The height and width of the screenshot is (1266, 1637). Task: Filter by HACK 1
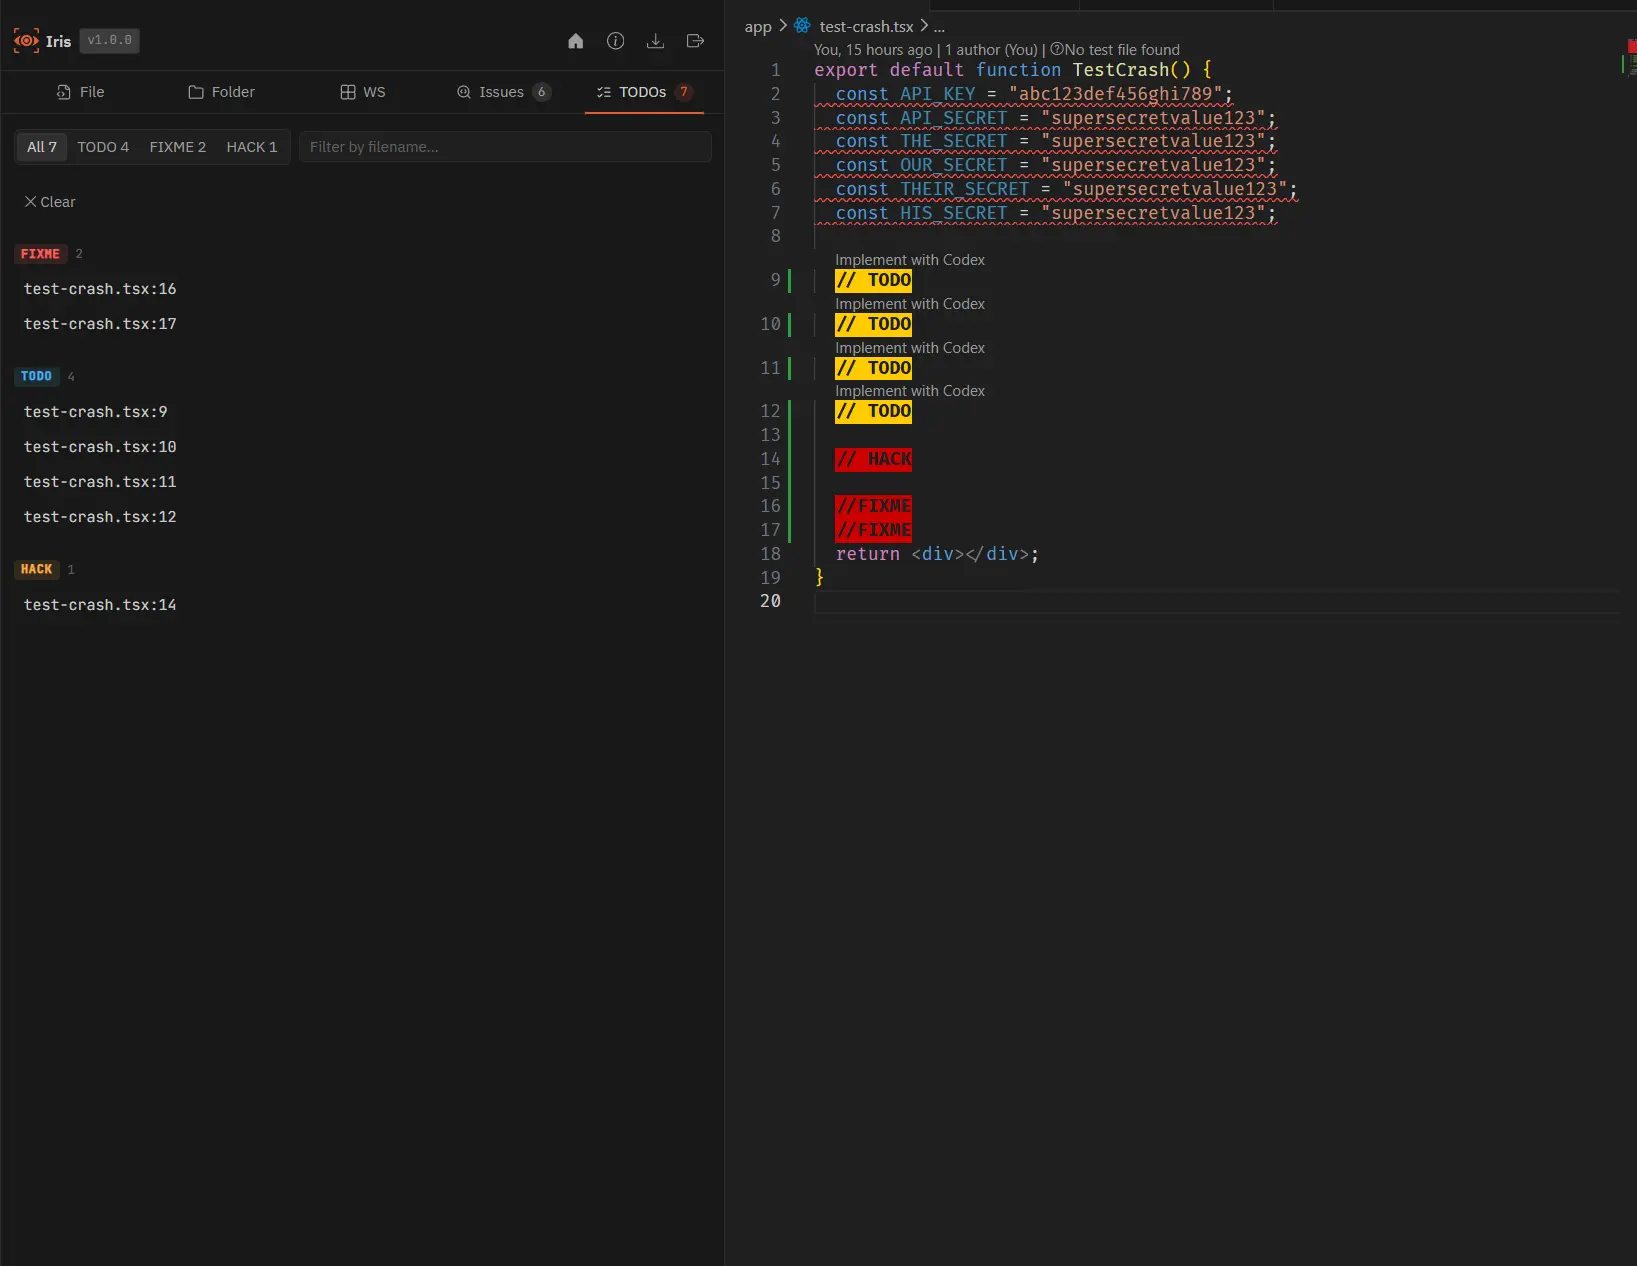click(x=252, y=147)
